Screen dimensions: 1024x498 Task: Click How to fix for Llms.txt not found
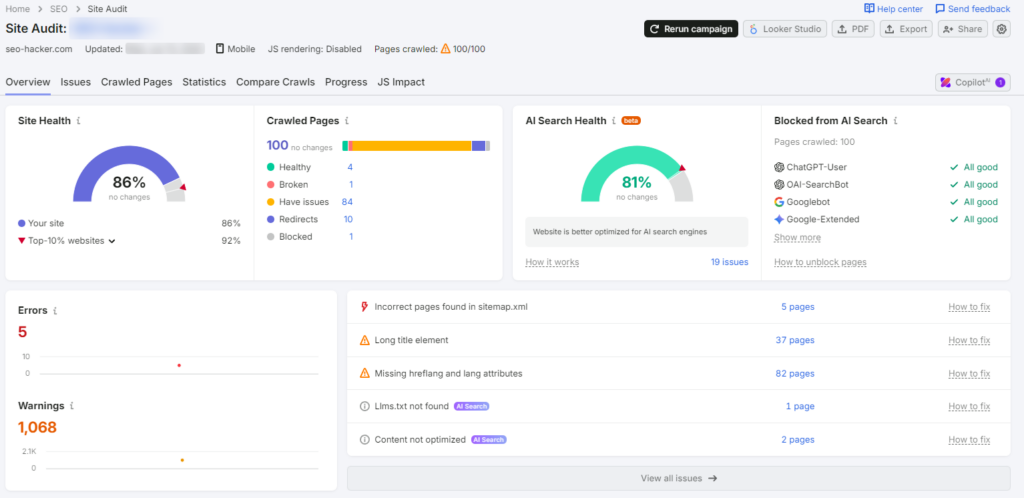pos(969,406)
